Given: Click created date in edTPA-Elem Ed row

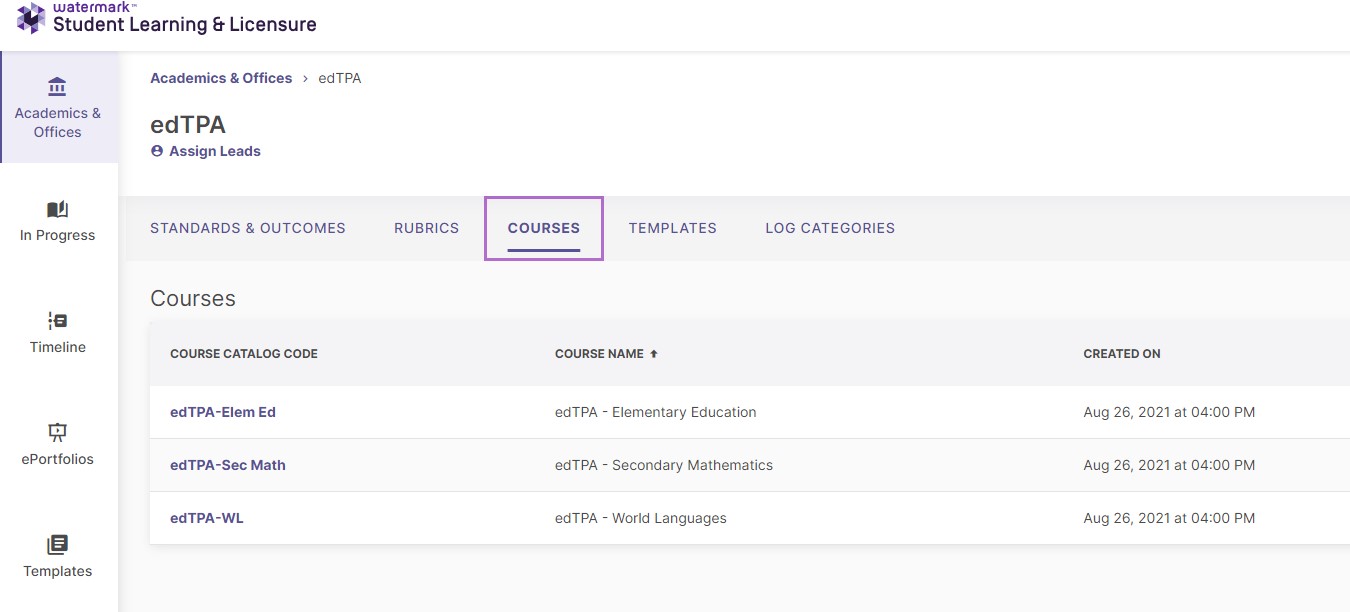Looking at the screenshot, I should tap(1169, 412).
